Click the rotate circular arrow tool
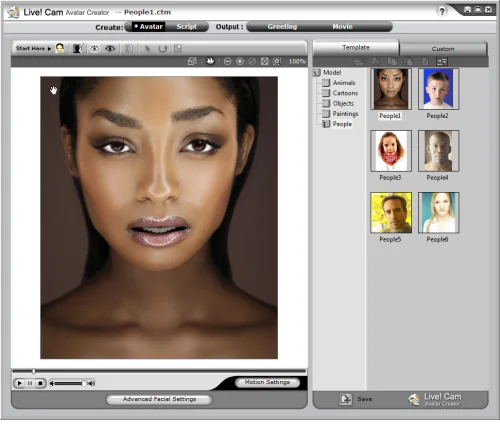 [163, 49]
